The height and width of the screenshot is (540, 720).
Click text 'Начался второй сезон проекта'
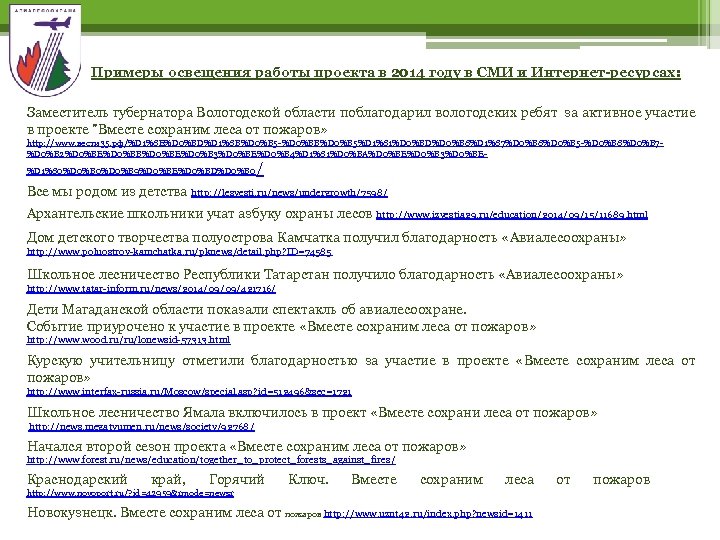pyautogui.click(x=126, y=447)
